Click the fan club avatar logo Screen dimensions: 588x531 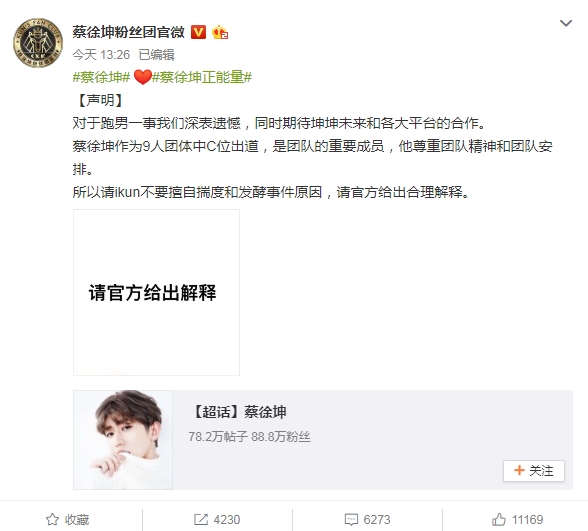pos(38,43)
